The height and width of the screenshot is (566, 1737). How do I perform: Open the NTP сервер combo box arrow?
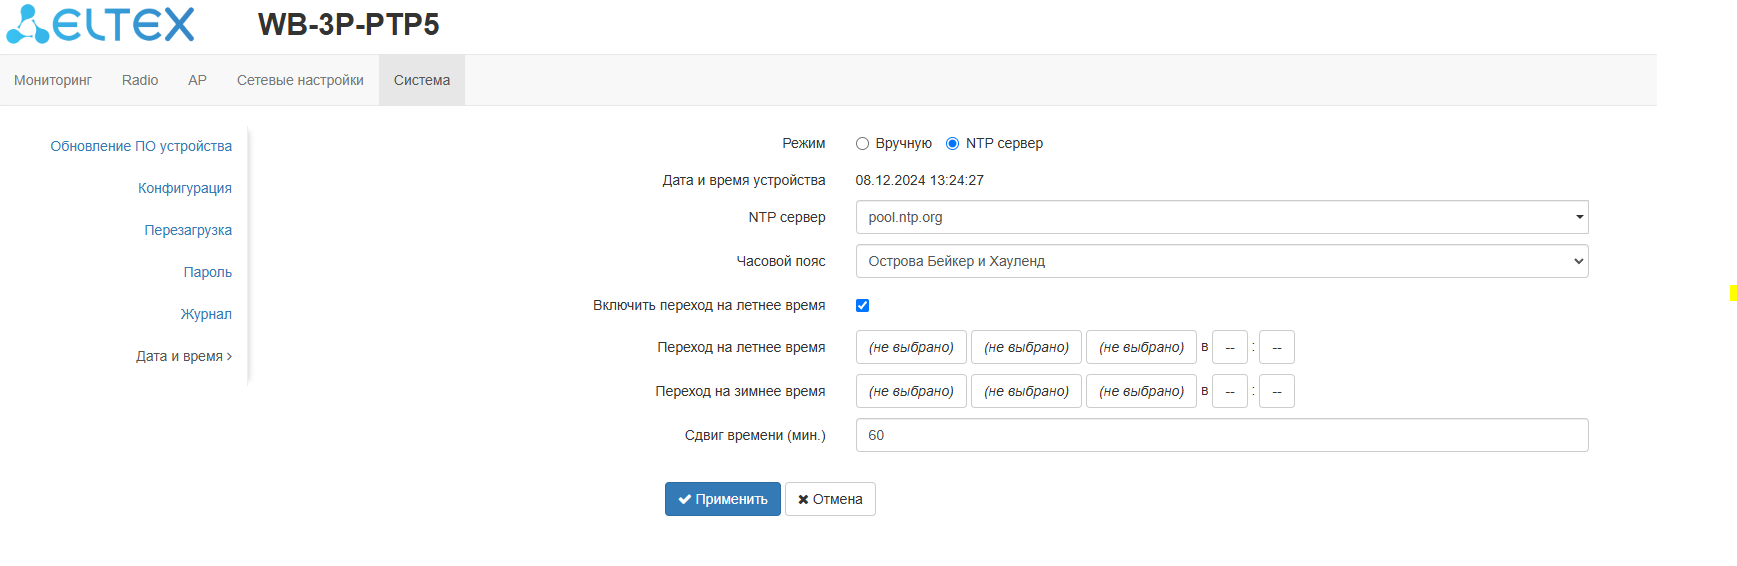[1579, 217]
